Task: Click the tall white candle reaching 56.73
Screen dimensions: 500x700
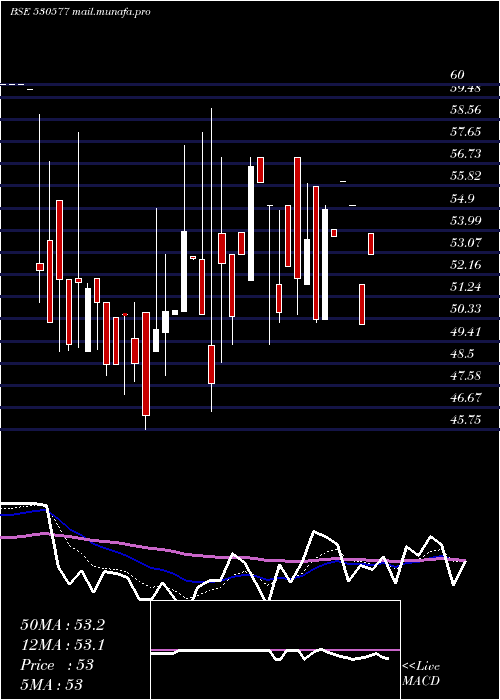Action: [x=251, y=223]
